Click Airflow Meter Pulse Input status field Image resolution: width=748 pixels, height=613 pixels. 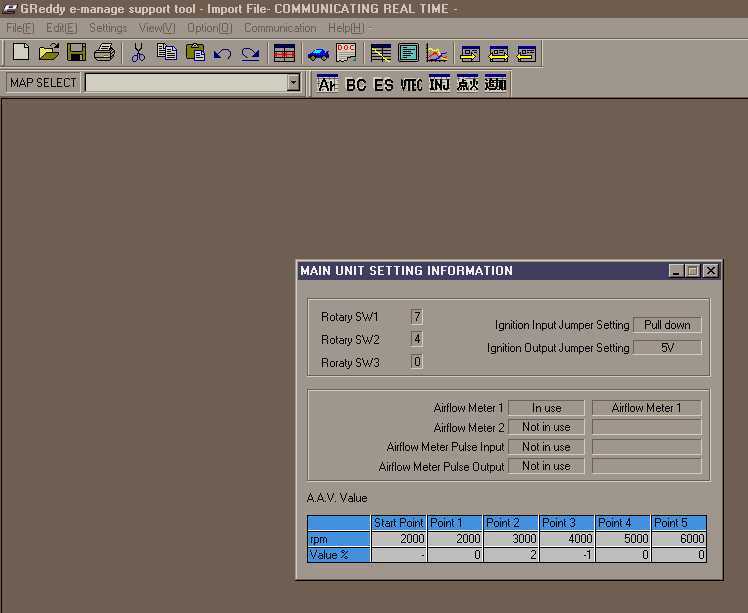(x=546, y=447)
